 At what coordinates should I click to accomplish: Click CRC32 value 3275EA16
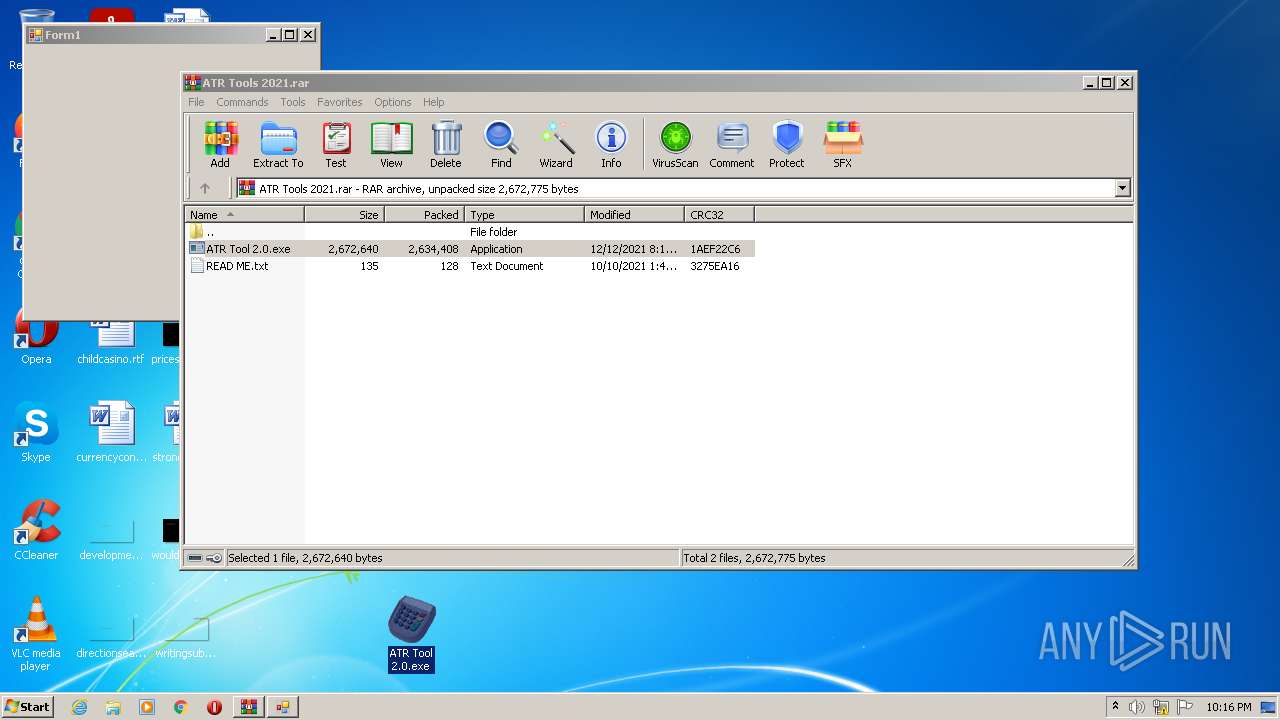[715, 266]
